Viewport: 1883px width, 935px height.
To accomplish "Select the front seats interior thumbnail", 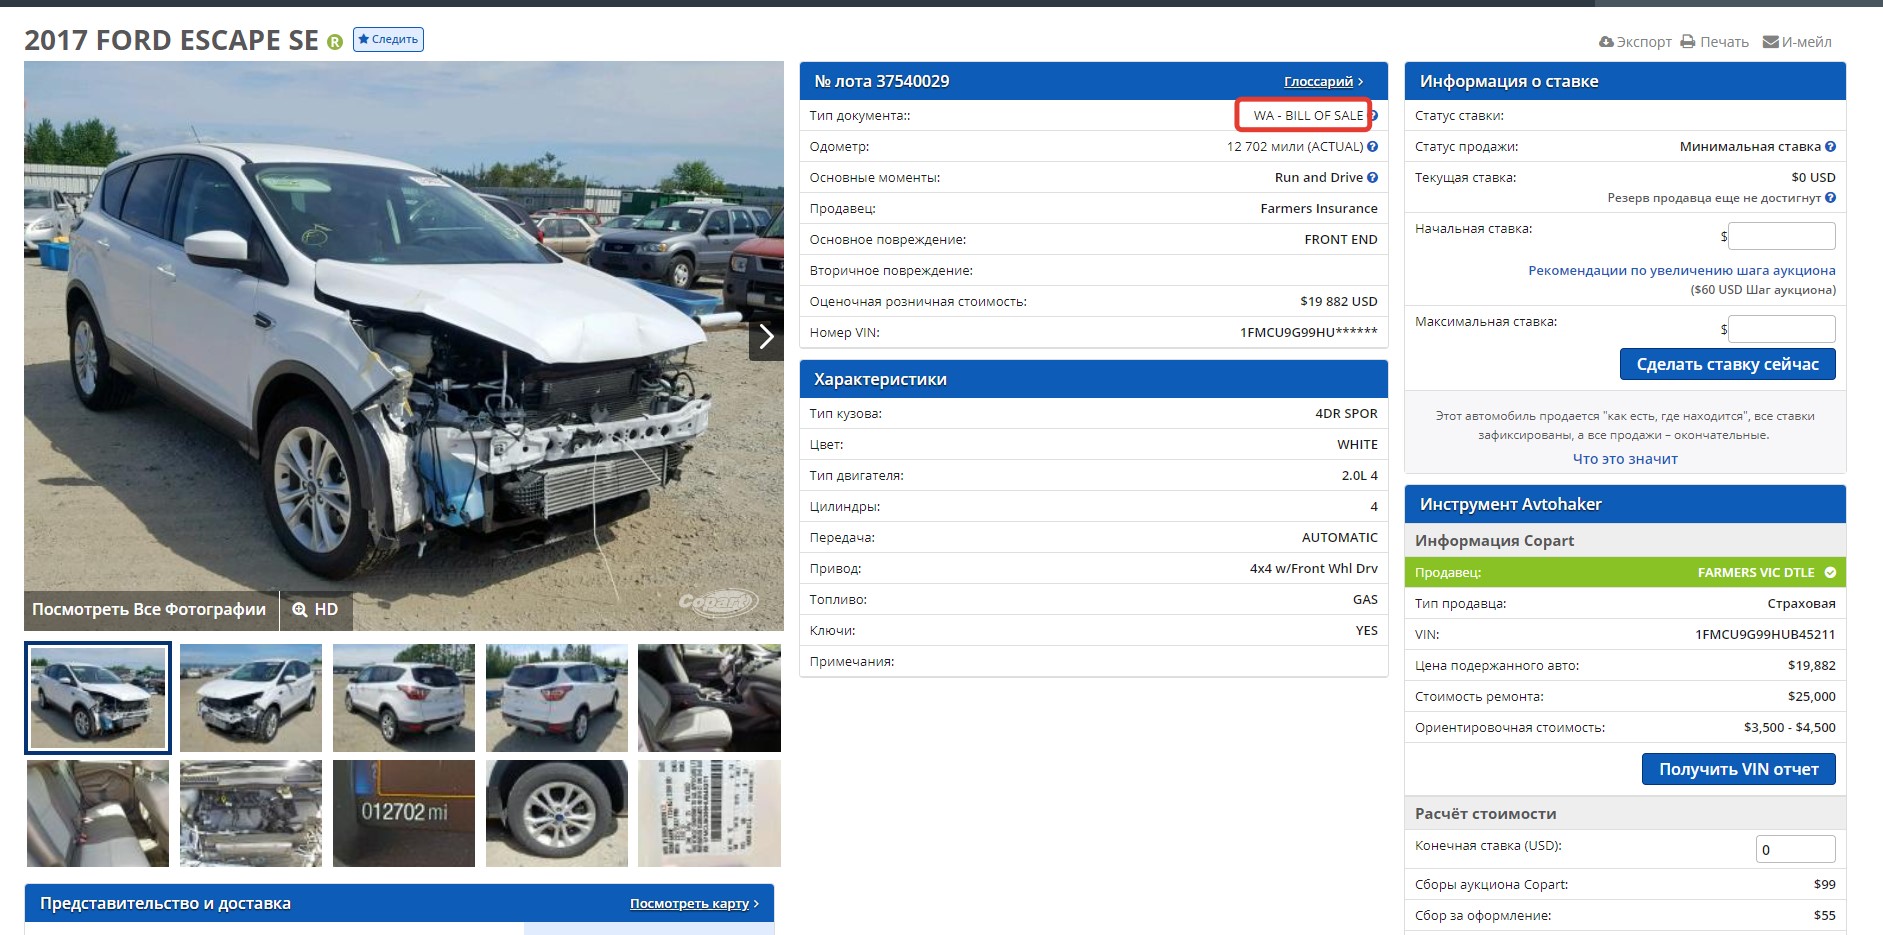I will click(709, 698).
